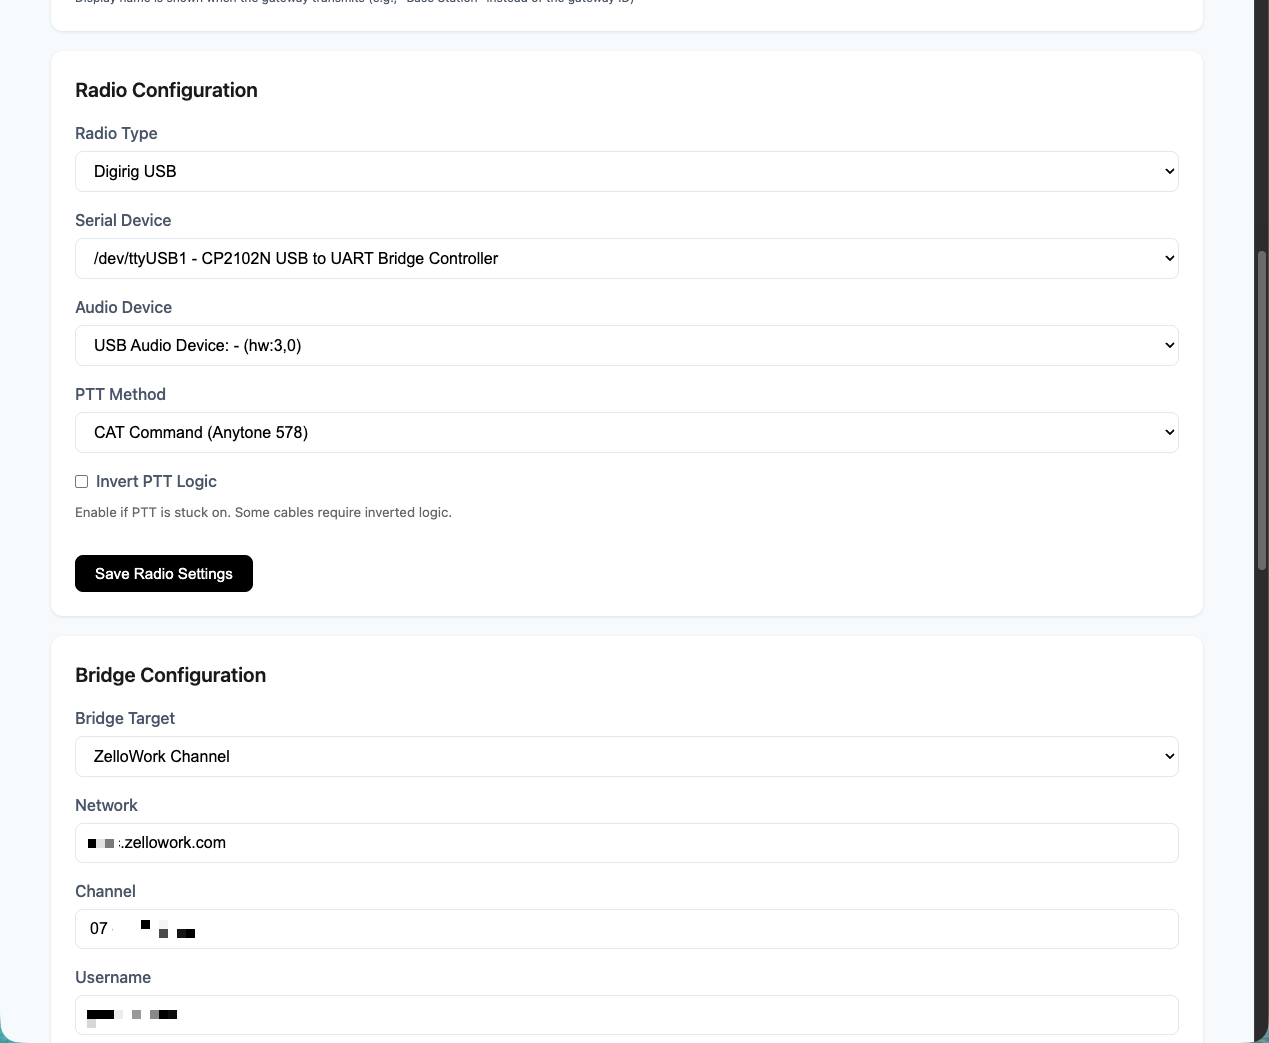The image size is (1269, 1043).
Task: Open the Bridge Target selector showing ZelloWork Channel
Action: point(627,756)
